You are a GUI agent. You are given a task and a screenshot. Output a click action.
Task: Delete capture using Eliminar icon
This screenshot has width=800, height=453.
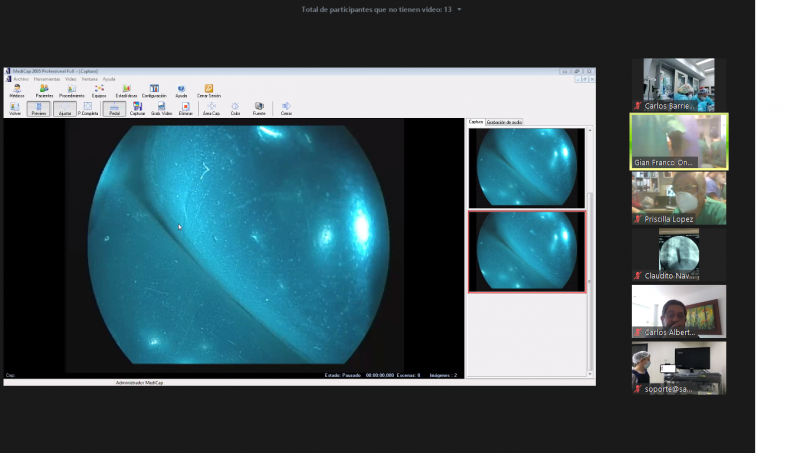(x=185, y=108)
